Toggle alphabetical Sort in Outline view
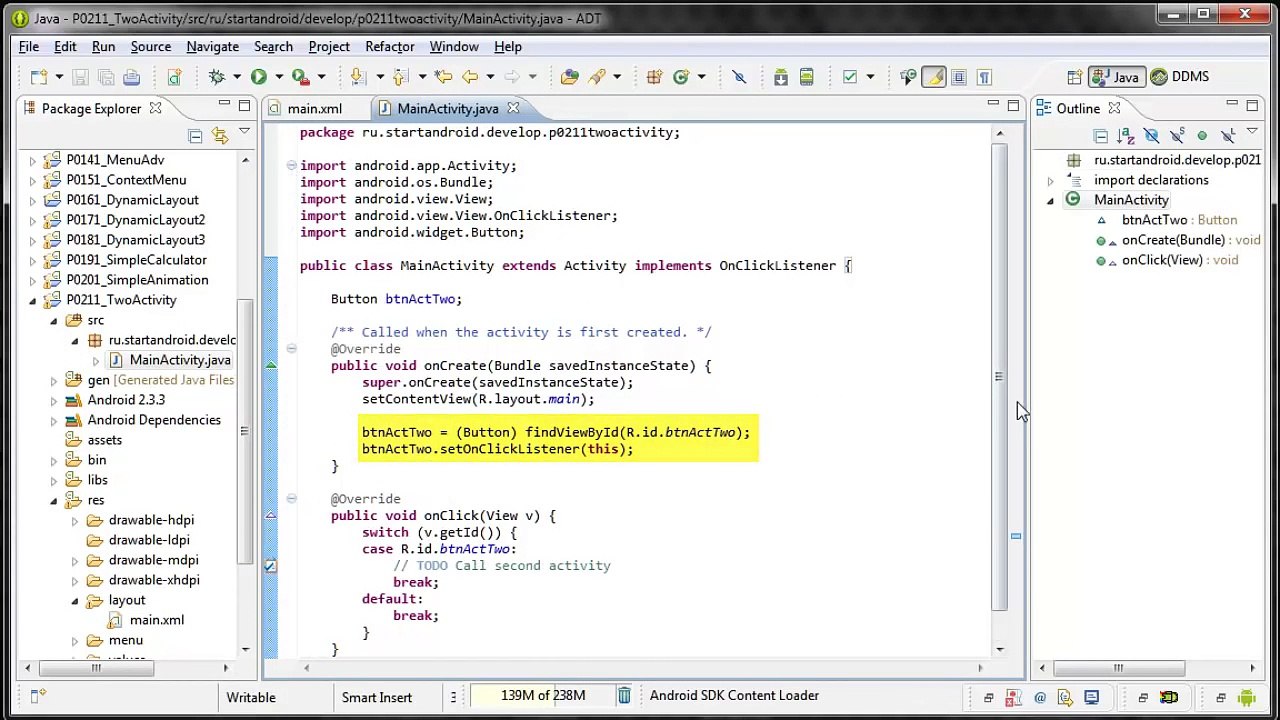Viewport: 1280px width, 720px height. point(1126,136)
